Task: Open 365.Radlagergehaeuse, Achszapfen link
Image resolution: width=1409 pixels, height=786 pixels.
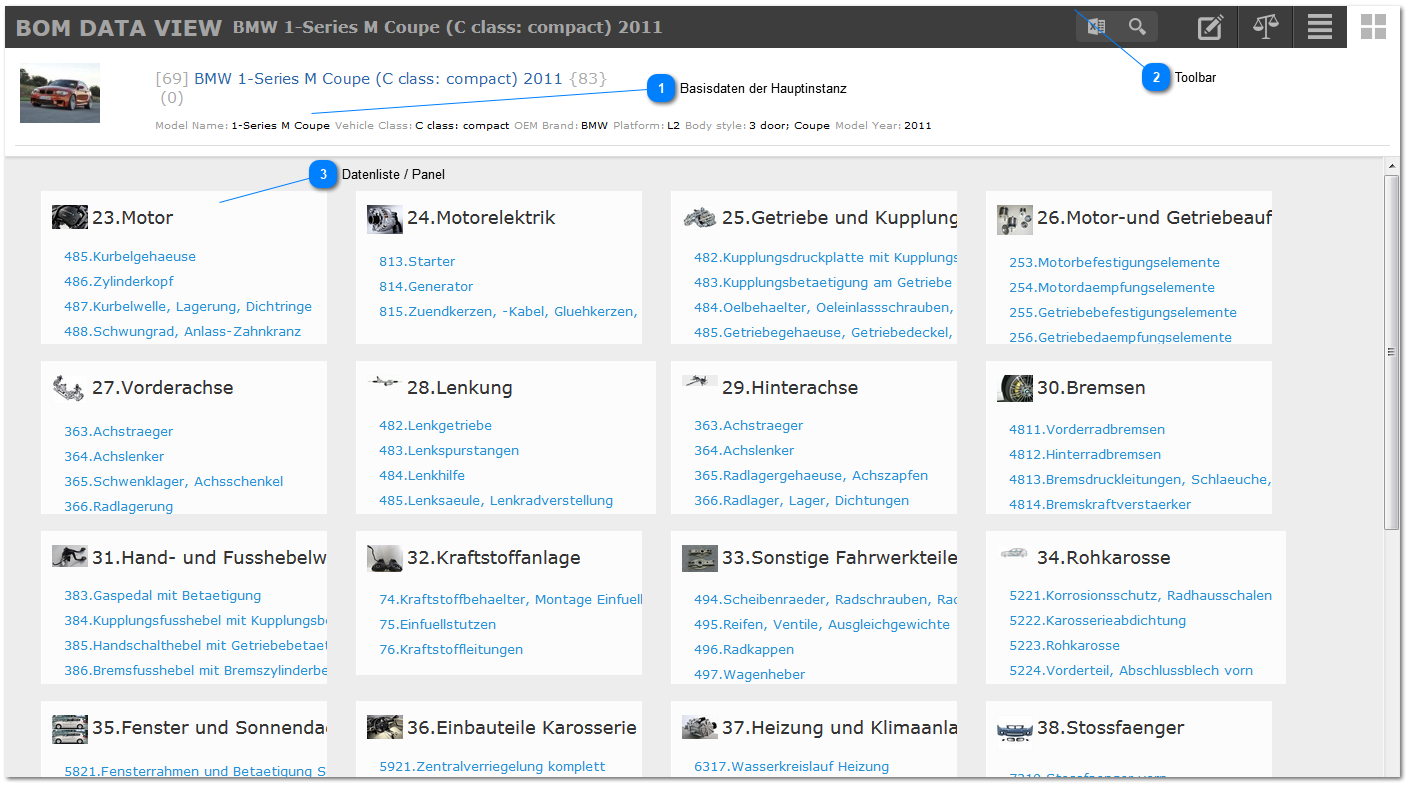Action: 811,476
